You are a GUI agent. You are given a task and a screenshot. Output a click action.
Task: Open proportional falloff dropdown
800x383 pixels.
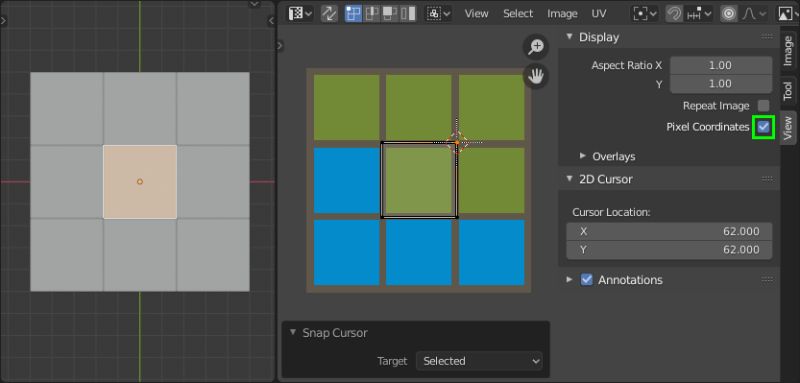[x=754, y=14]
